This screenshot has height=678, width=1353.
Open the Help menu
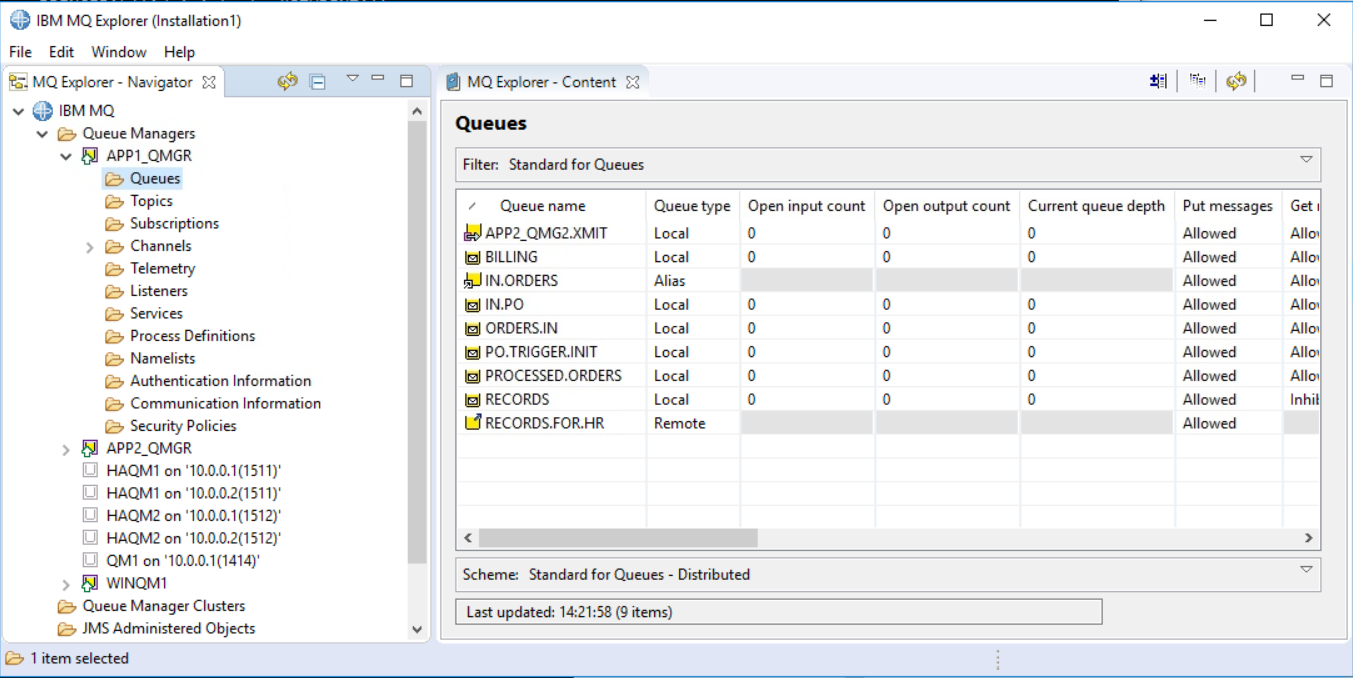179,52
